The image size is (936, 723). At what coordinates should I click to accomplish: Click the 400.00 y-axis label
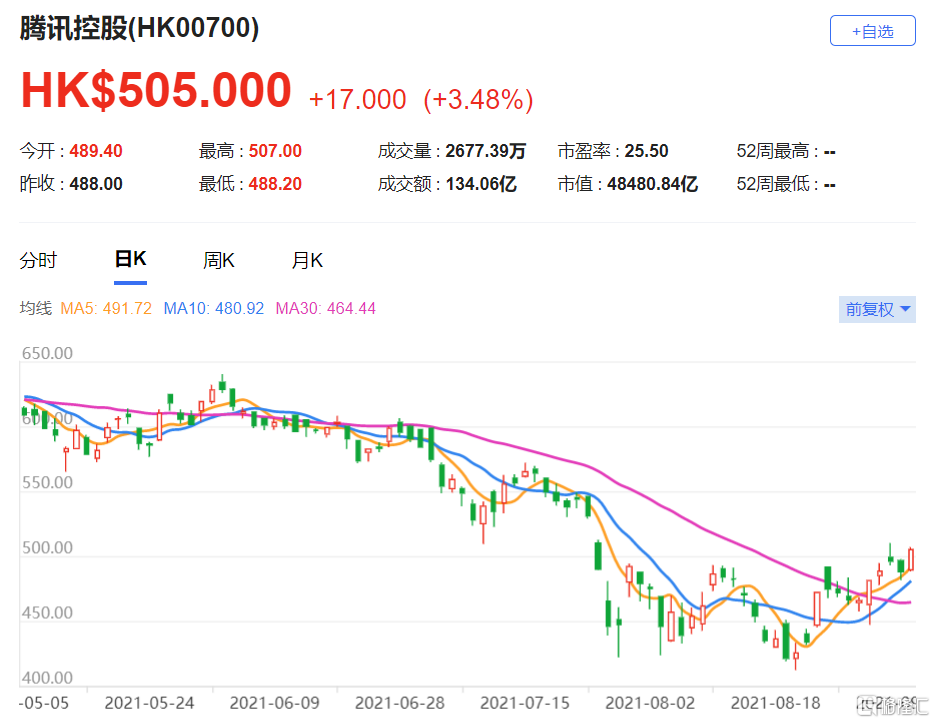point(47,678)
